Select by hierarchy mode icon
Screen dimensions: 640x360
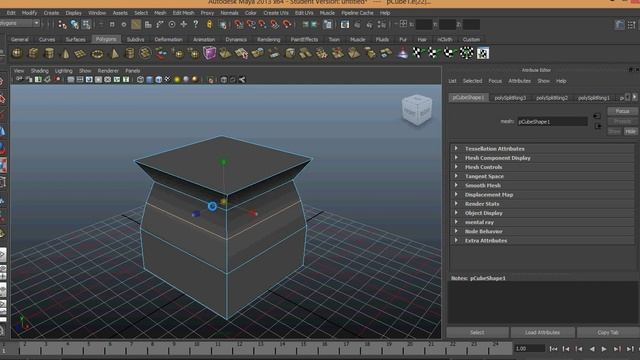[62, 24]
